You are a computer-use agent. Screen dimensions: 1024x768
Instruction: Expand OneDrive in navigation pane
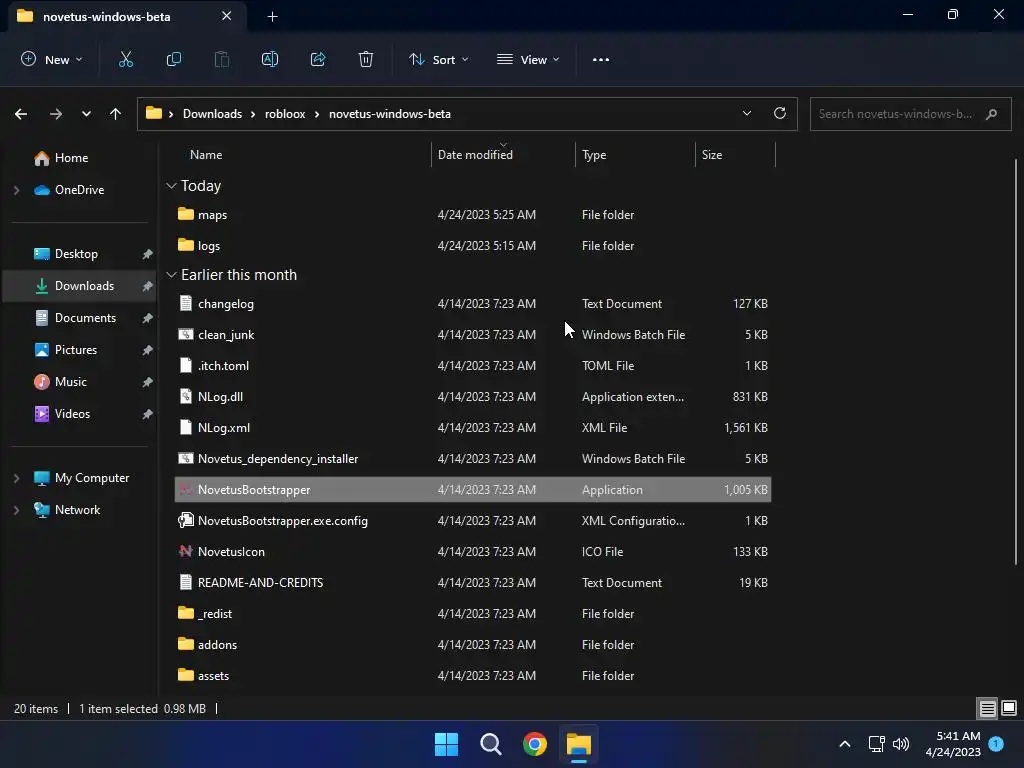pos(16,190)
